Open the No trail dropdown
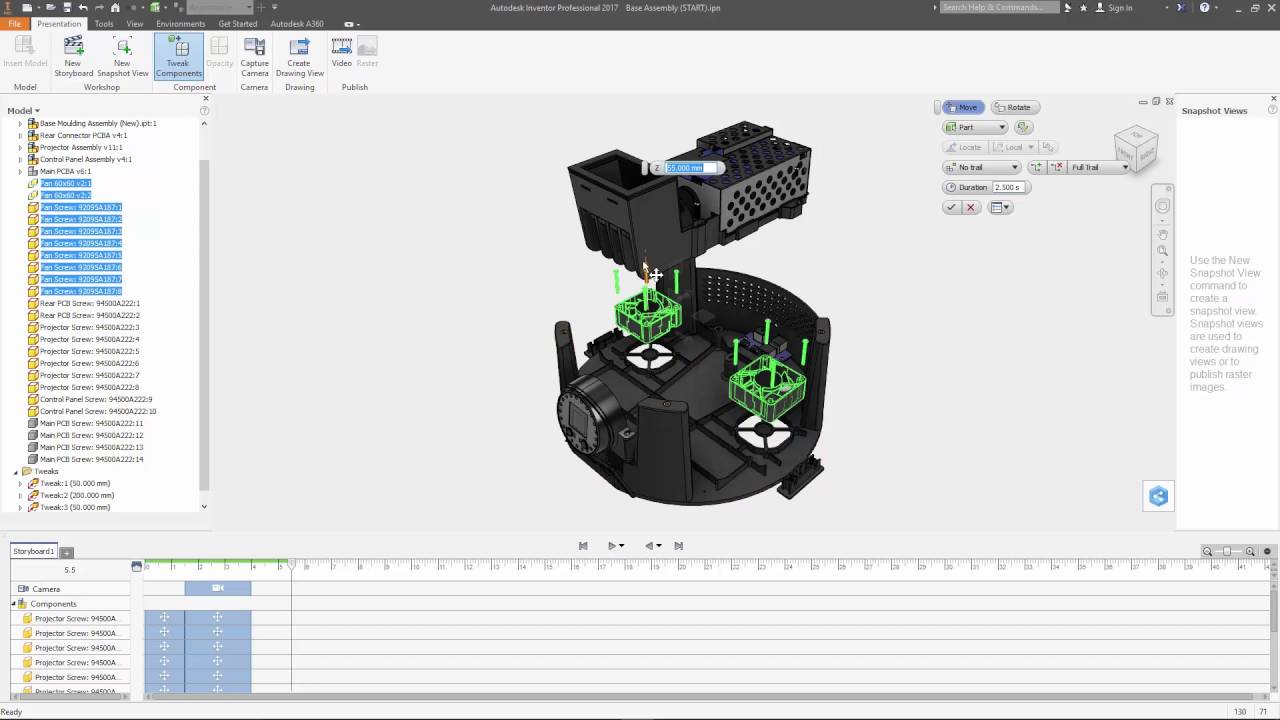The height and width of the screenshot is (720, 1280). tap(982, 167)
